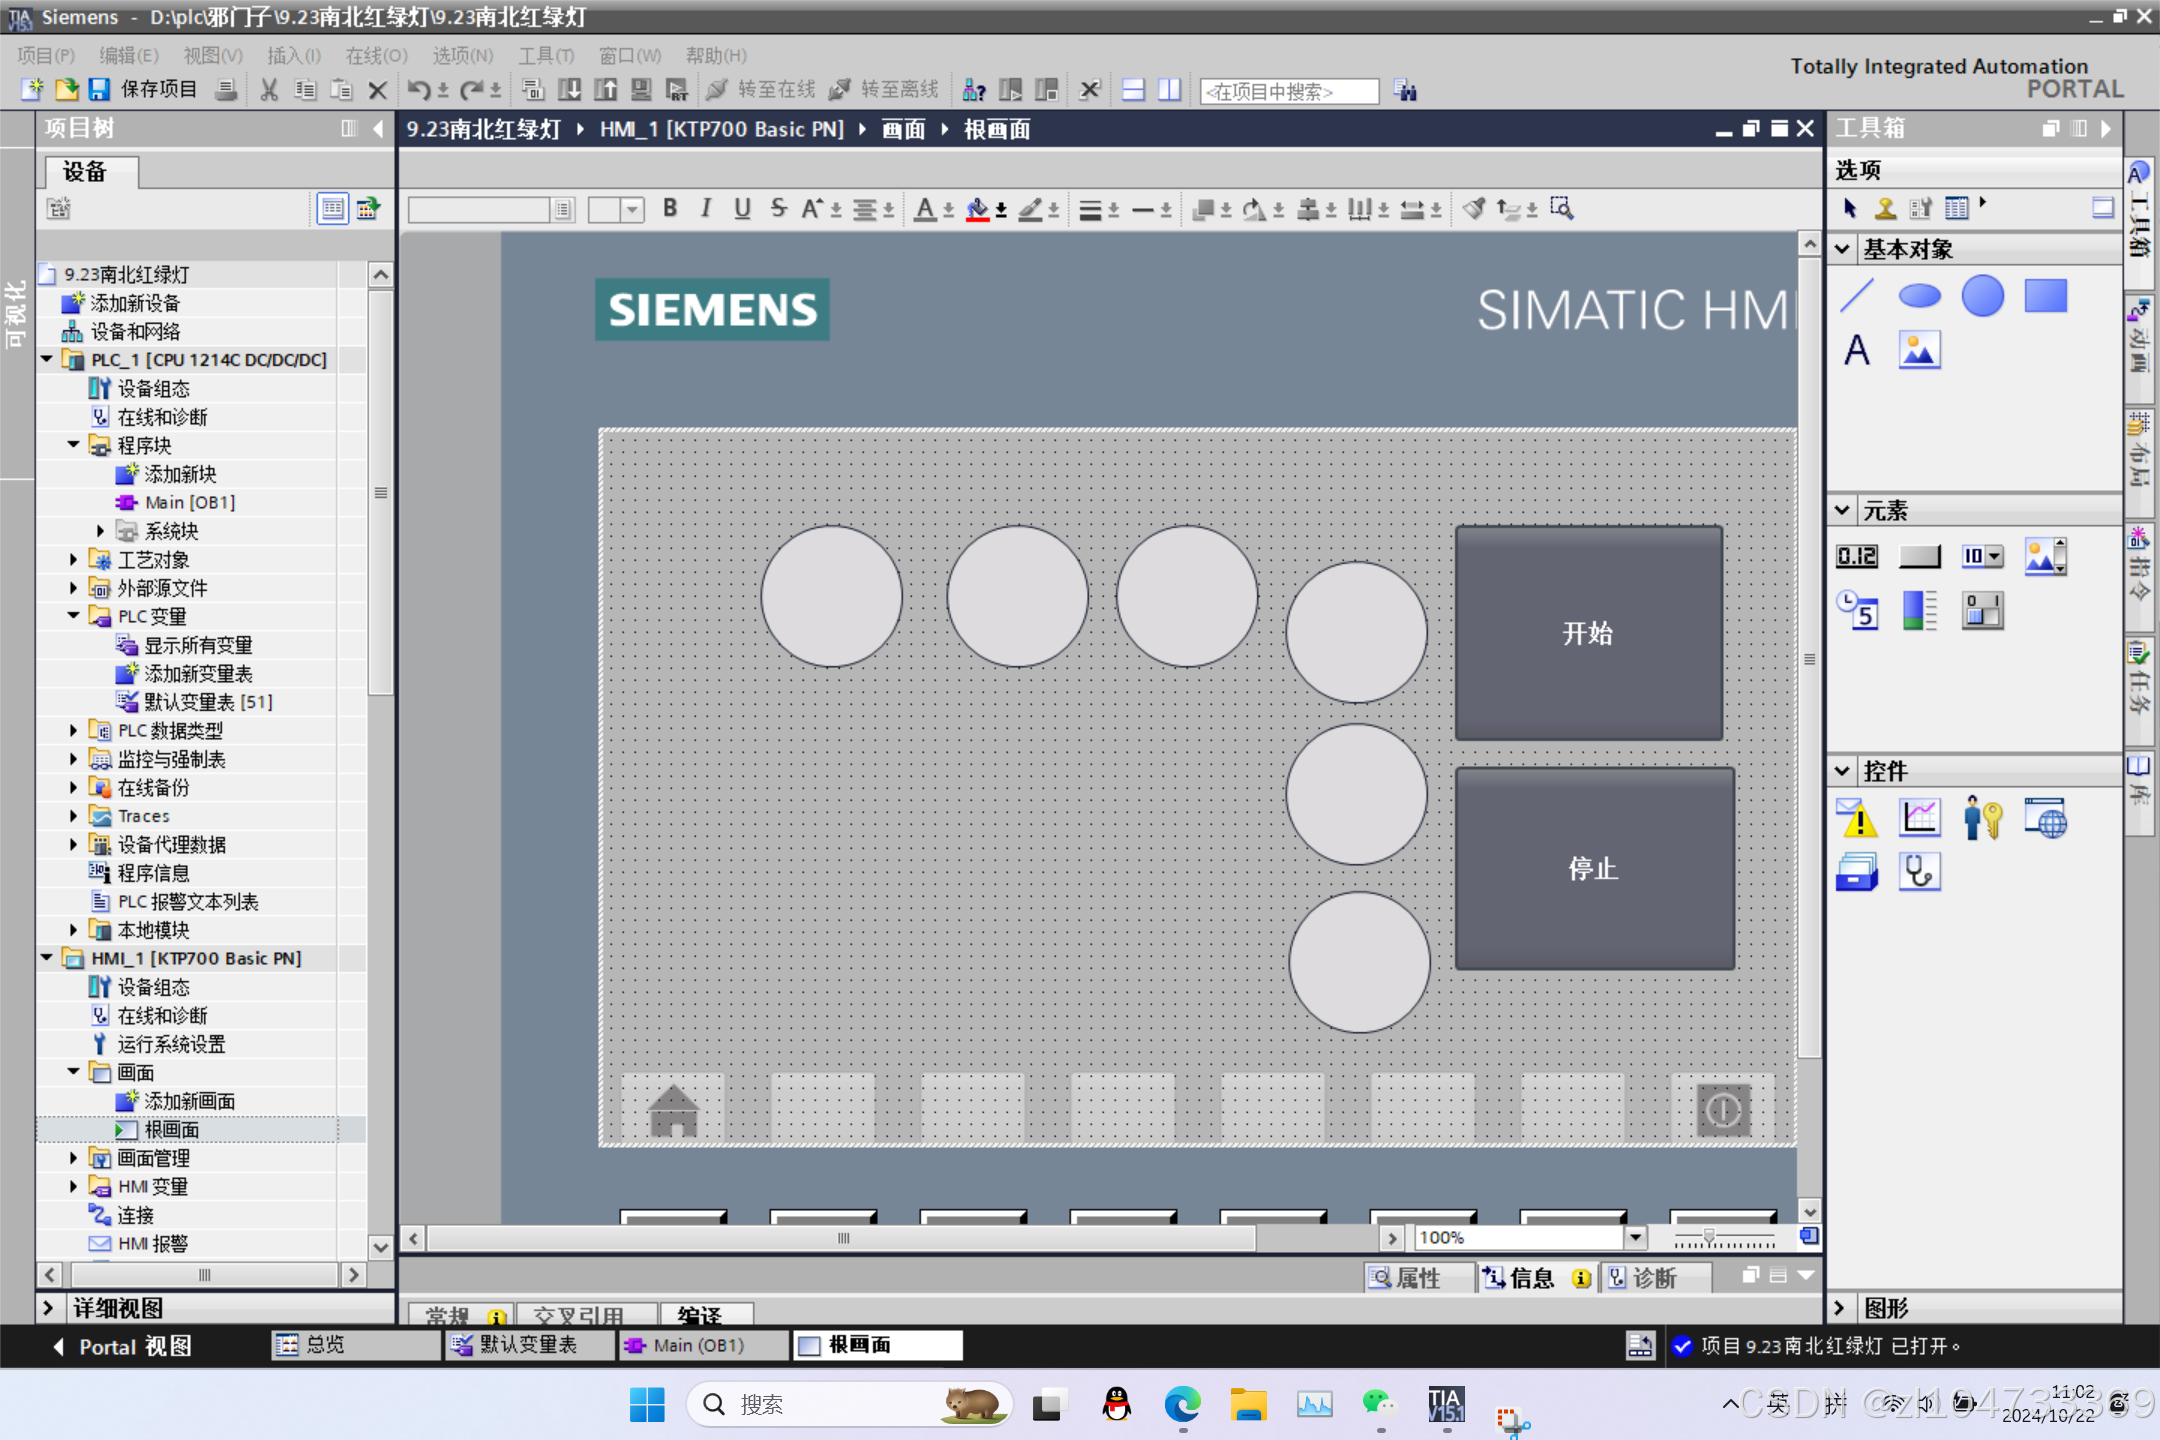Open the zoom level dropdown
The image size is (2160, 1440).
1635,1238
